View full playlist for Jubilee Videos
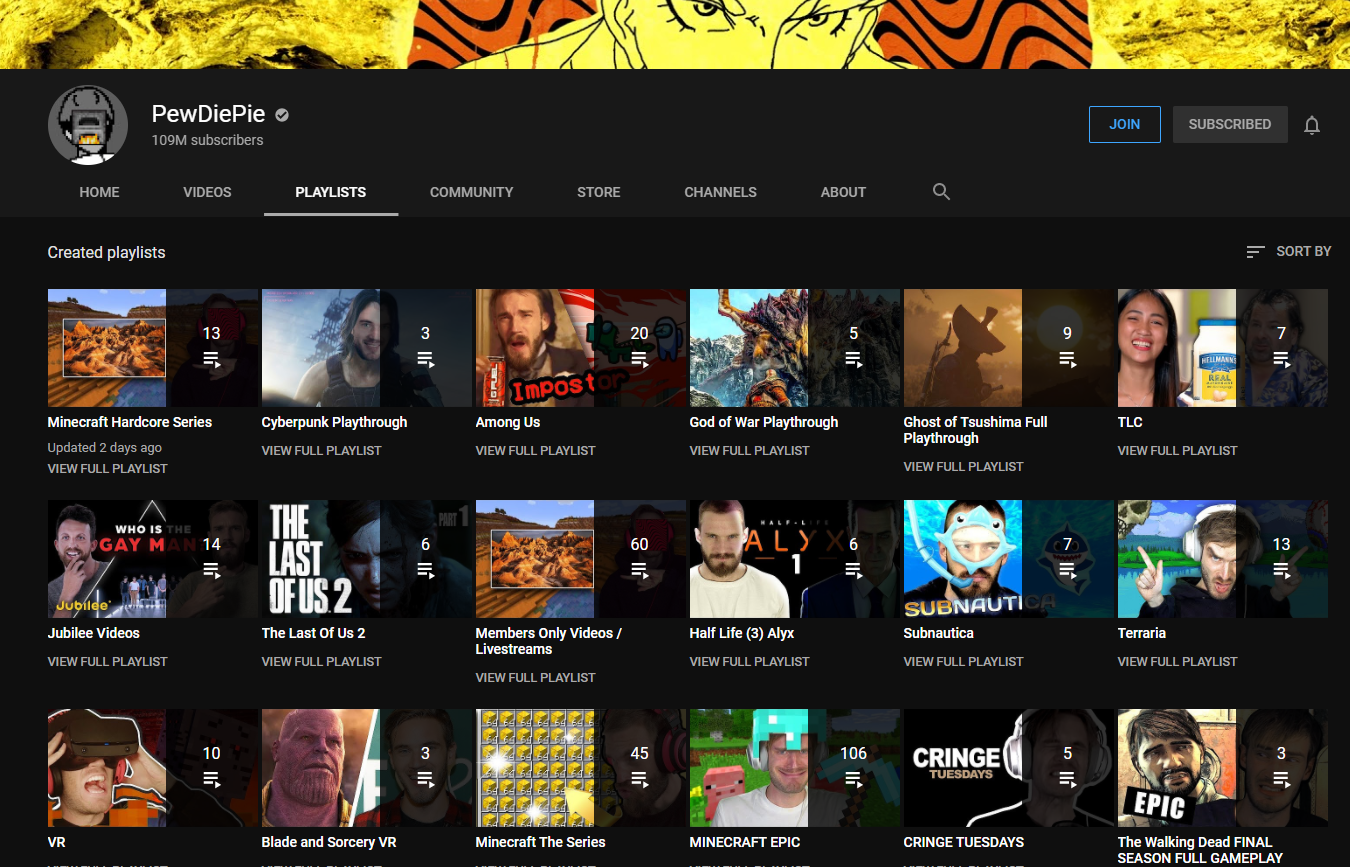 pyautogui.click(x=107, y=662)
